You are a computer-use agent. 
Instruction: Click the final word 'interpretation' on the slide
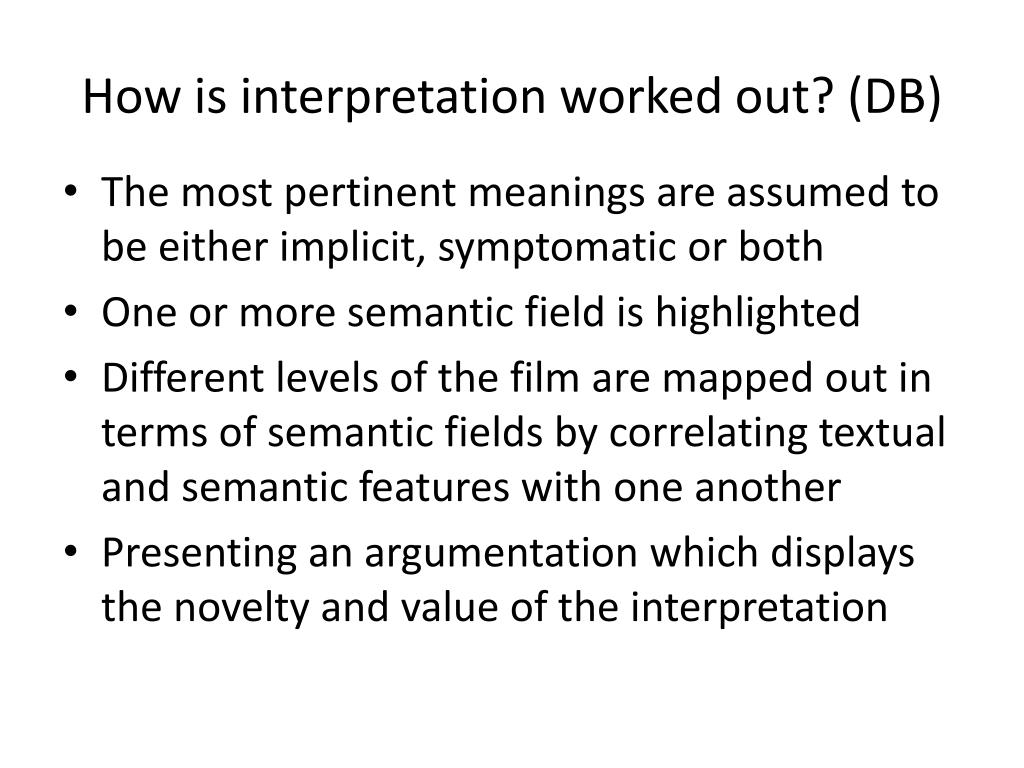pyautogui.click(x=759, y=609)
